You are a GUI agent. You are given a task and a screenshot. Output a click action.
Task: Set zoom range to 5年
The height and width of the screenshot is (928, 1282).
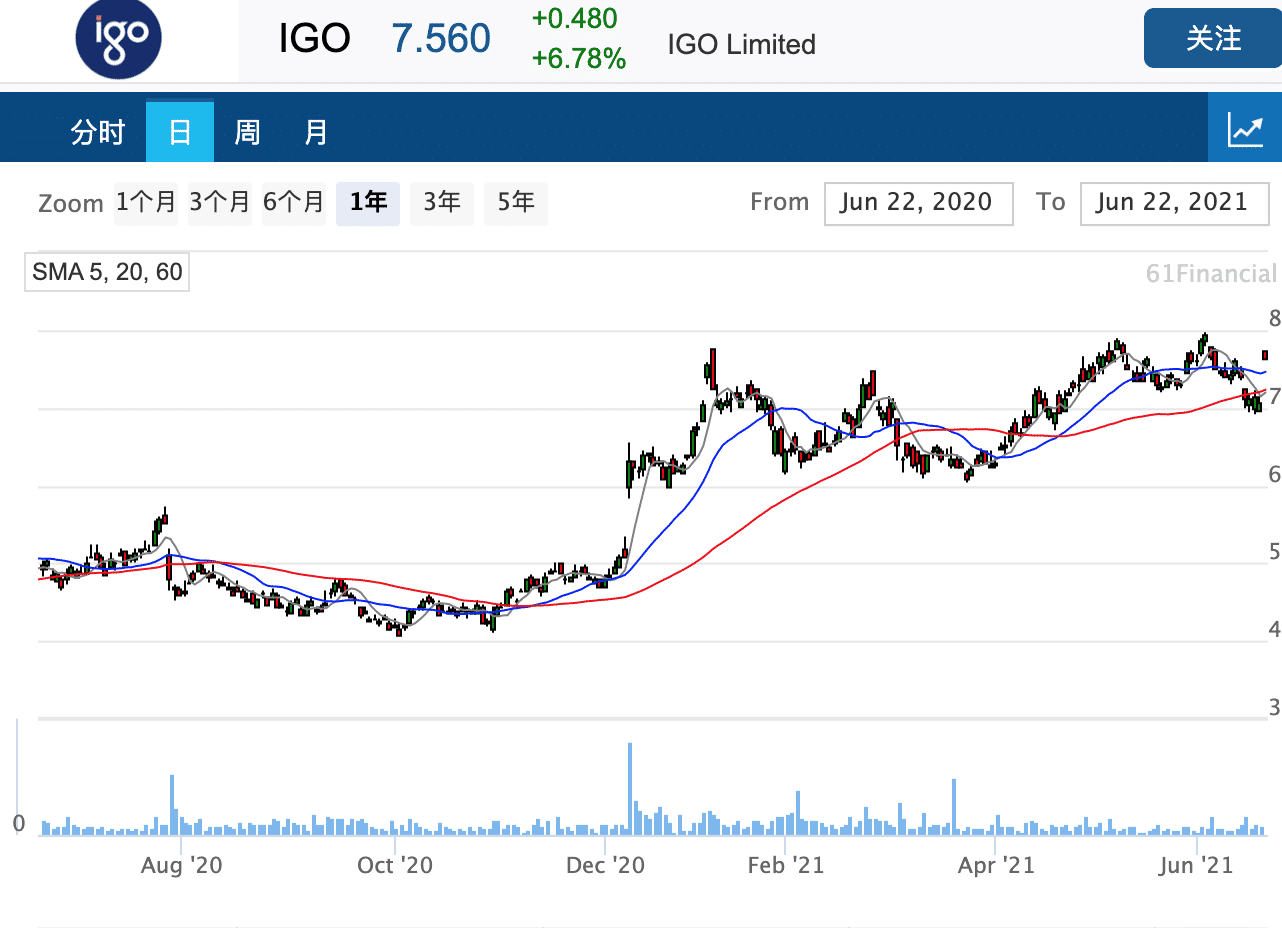pos(516,203)
